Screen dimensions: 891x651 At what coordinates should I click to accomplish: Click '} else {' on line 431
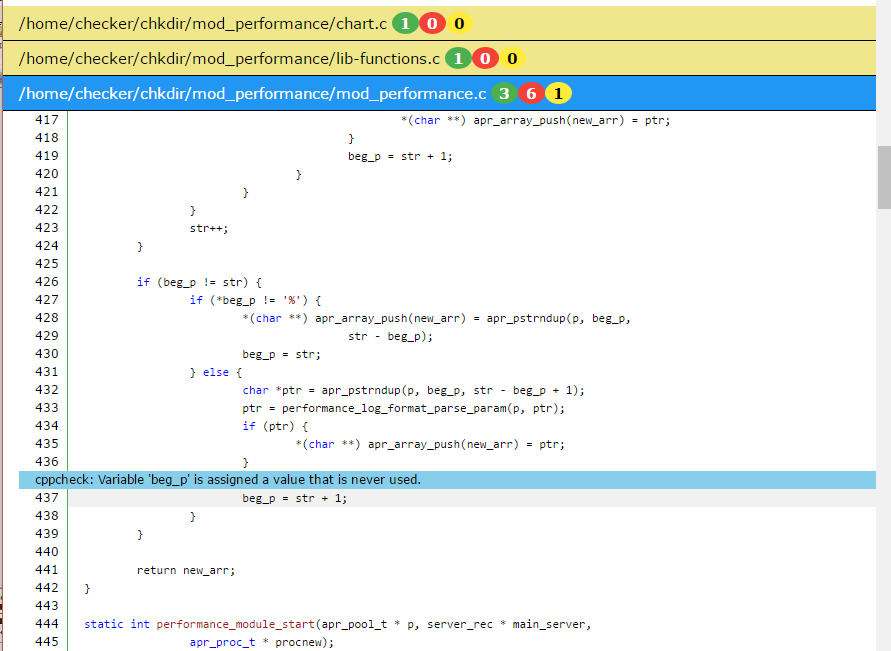tap(215, 373)
